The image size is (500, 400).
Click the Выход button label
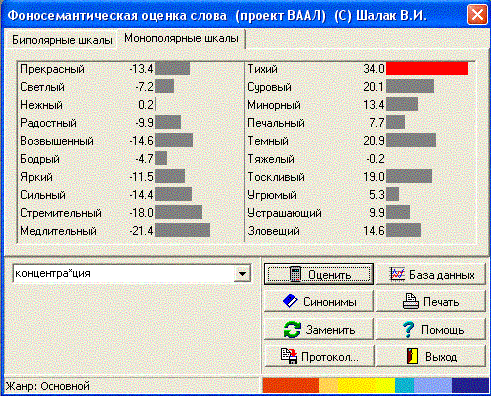(x=441, y=357)
